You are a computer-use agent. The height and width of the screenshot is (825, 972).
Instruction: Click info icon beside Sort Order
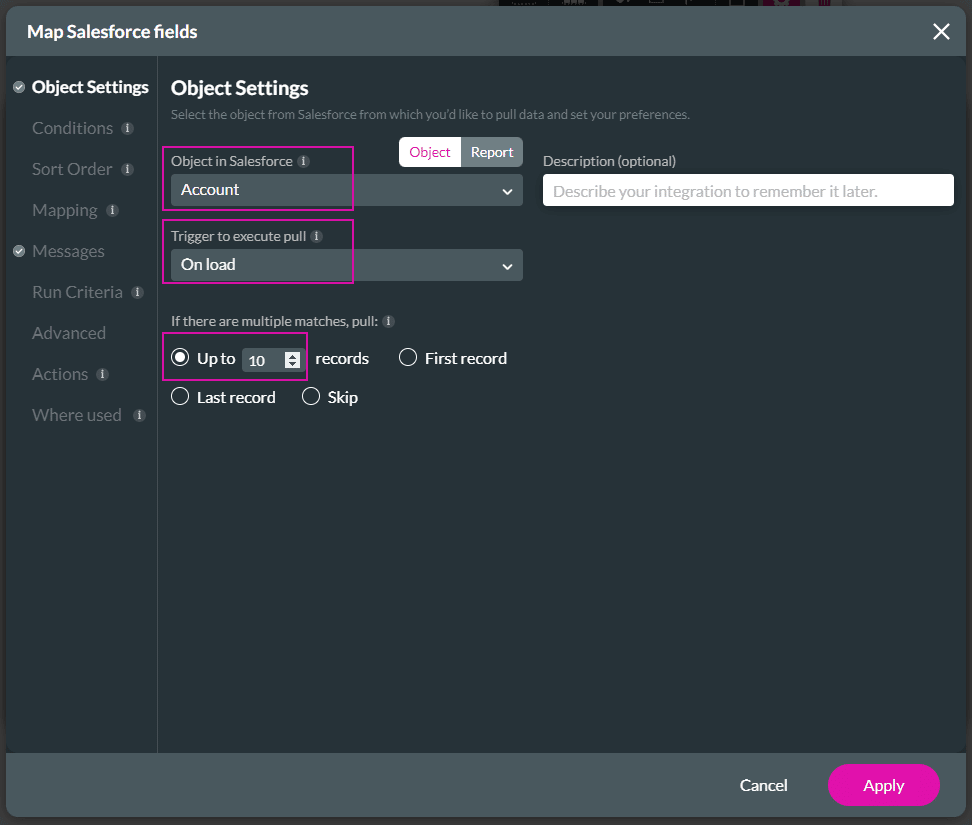tap(127, 170)
